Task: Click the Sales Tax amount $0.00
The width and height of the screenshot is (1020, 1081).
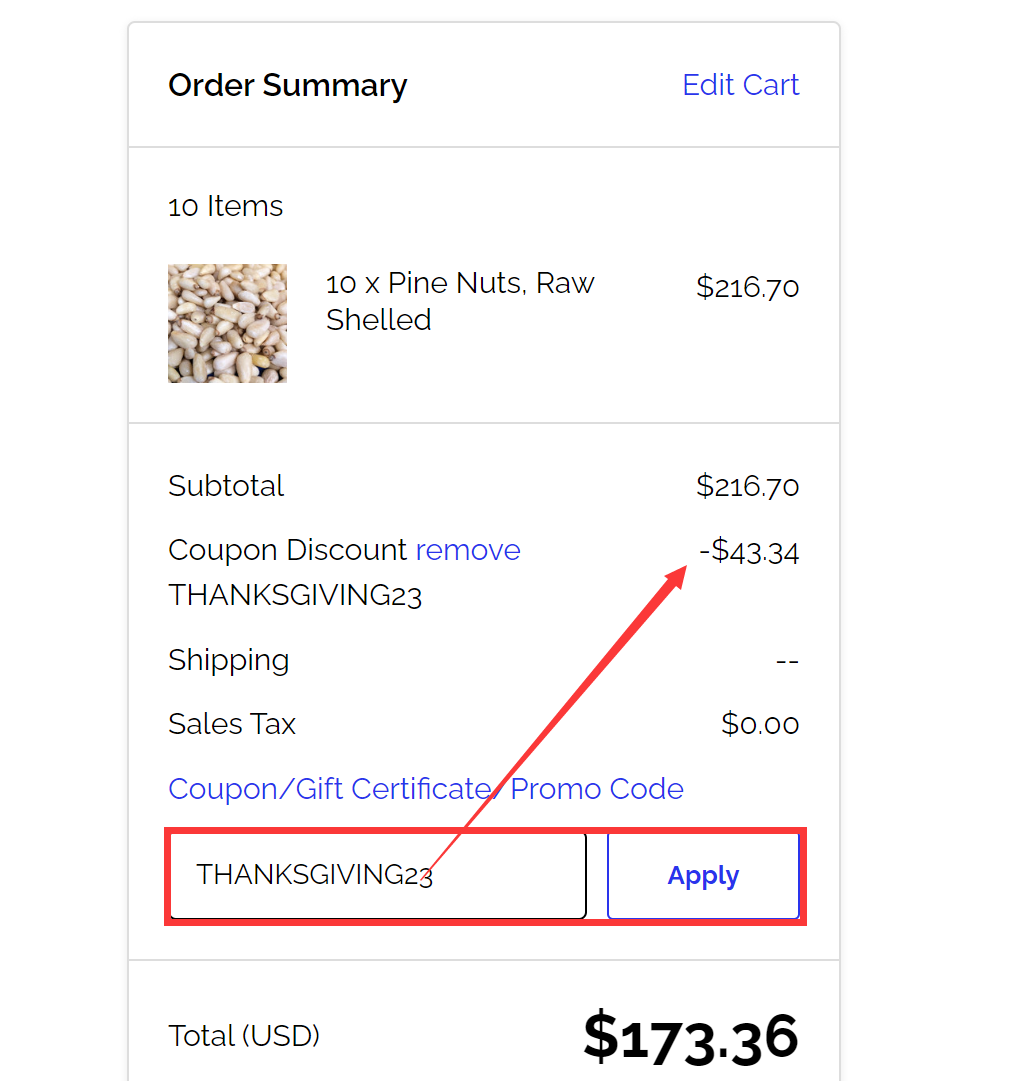Action: [x=760, y=724]
